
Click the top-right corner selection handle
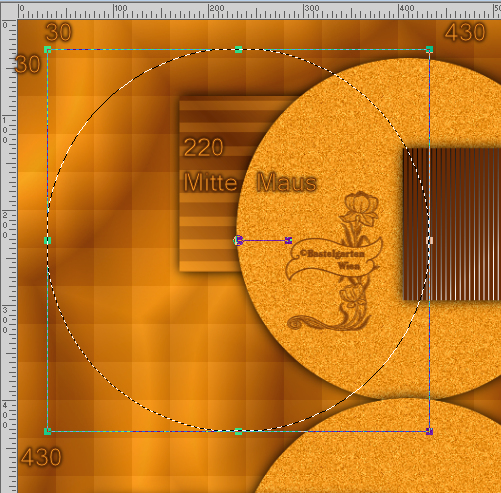429,50
